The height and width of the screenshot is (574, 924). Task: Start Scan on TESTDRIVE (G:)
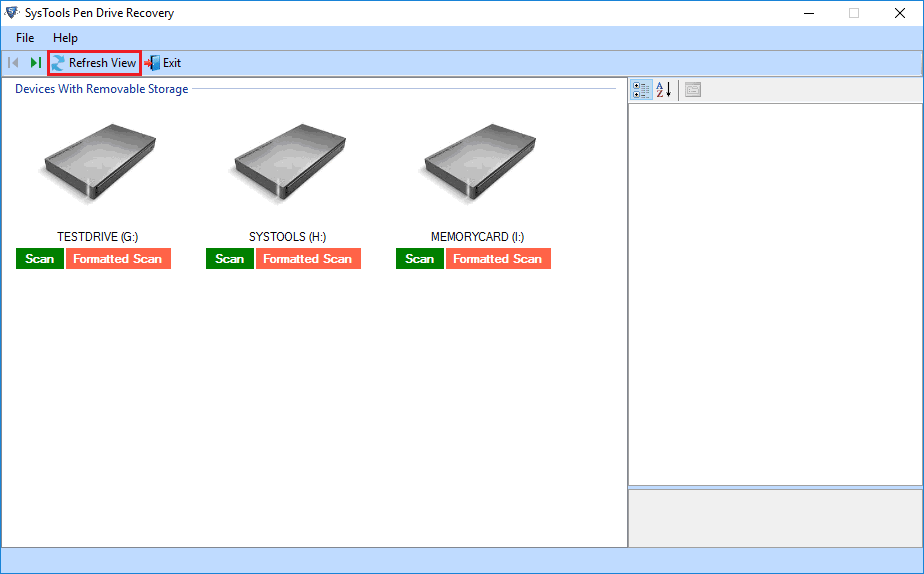coord(40,259)
